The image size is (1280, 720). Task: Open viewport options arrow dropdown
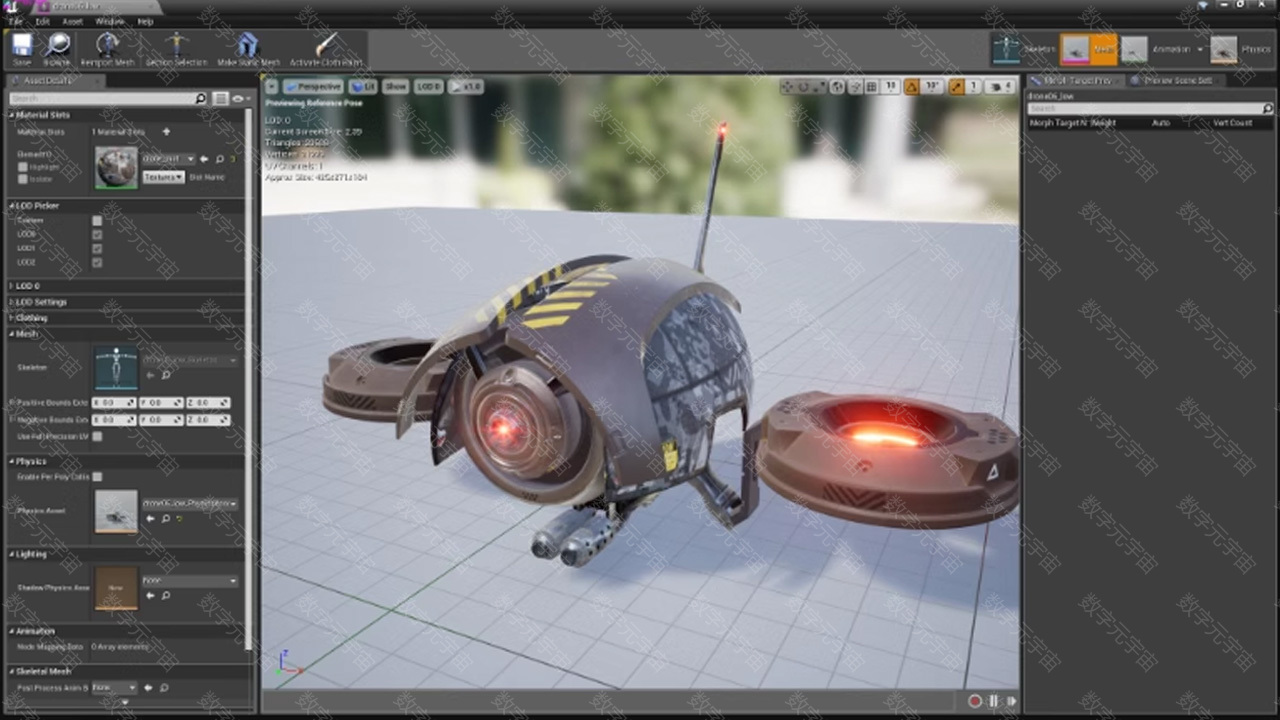coord(271,87)
